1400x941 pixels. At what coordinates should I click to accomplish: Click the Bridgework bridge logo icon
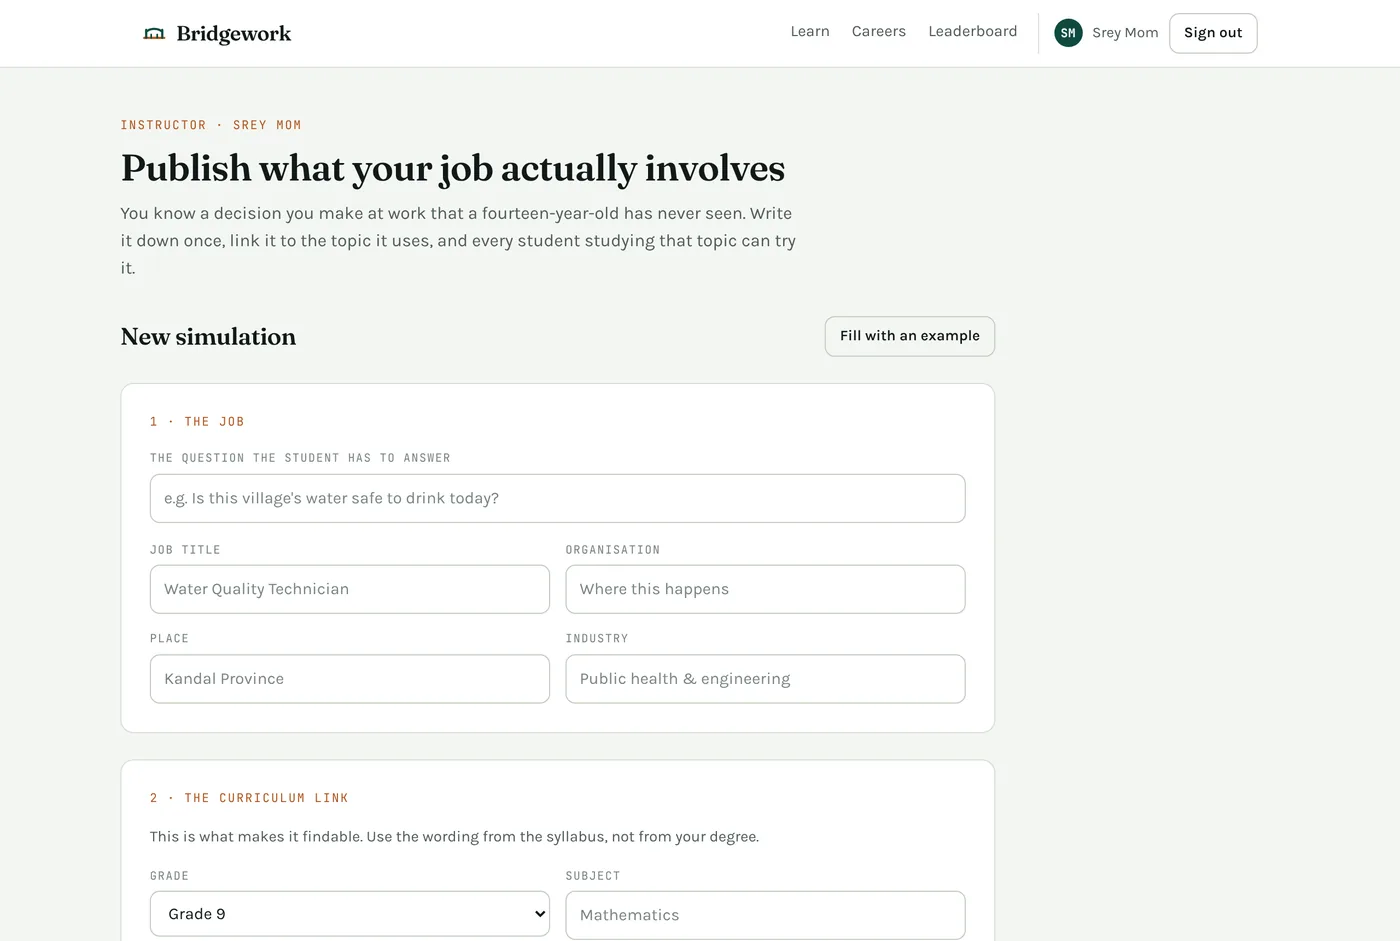pos(154,34)
